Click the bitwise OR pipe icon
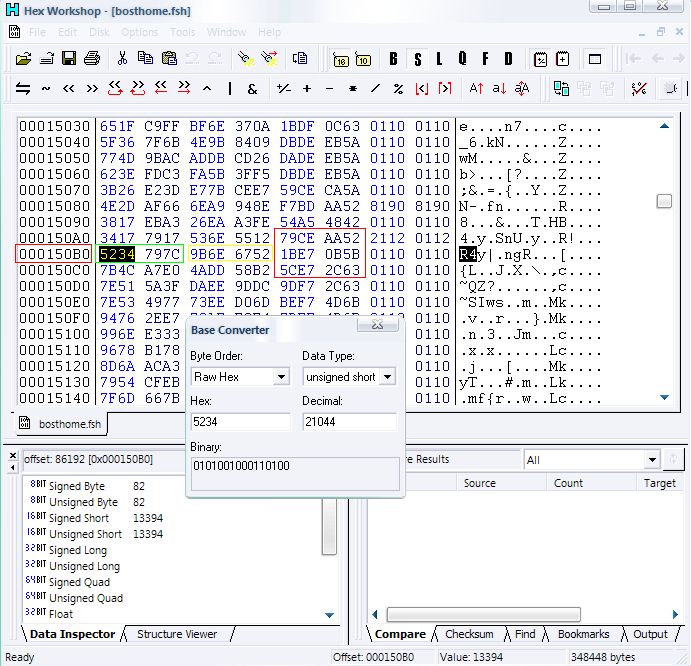Screen dimensions: 691x666 point(230,89)
